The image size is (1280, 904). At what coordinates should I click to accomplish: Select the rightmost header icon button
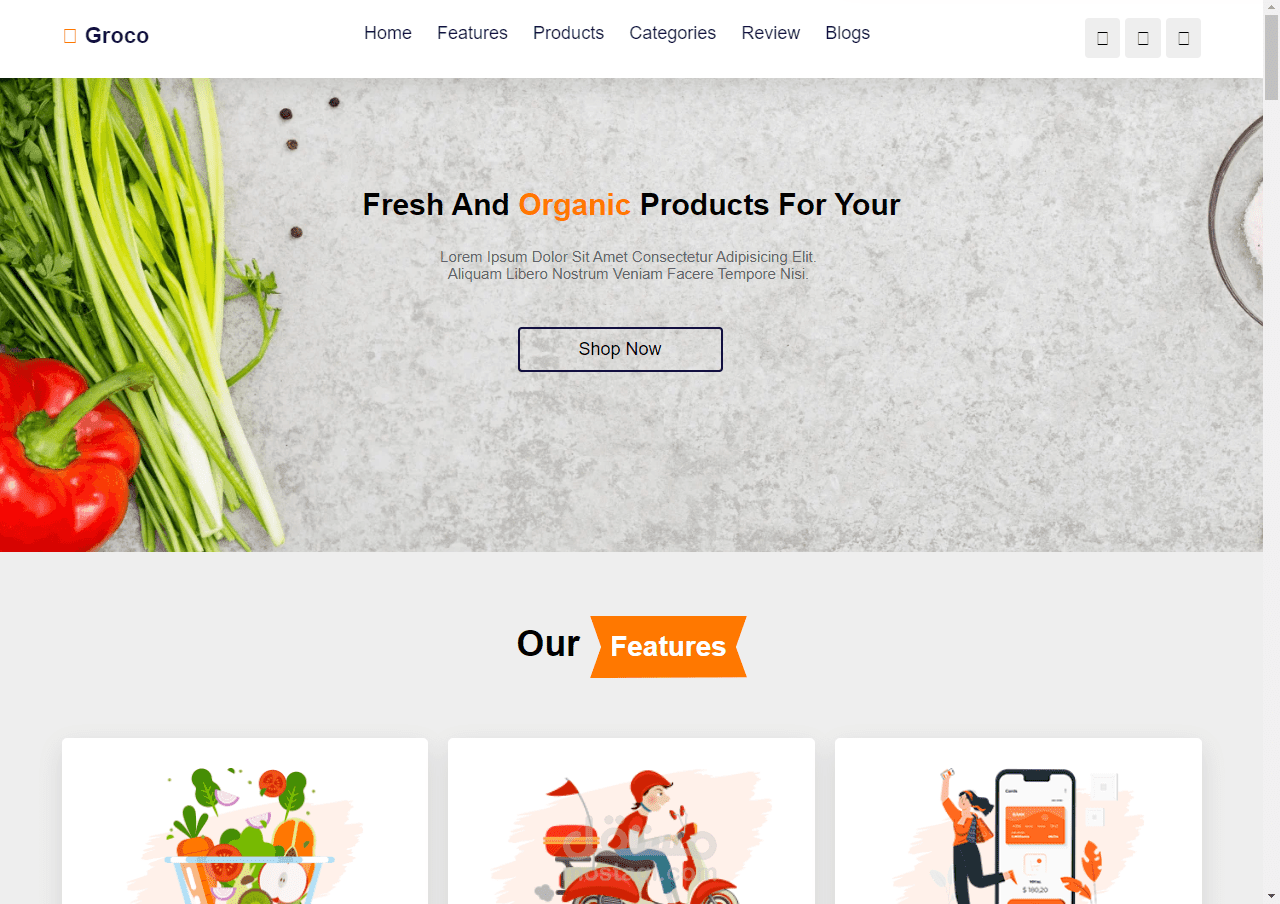[x=1183, y=38]
